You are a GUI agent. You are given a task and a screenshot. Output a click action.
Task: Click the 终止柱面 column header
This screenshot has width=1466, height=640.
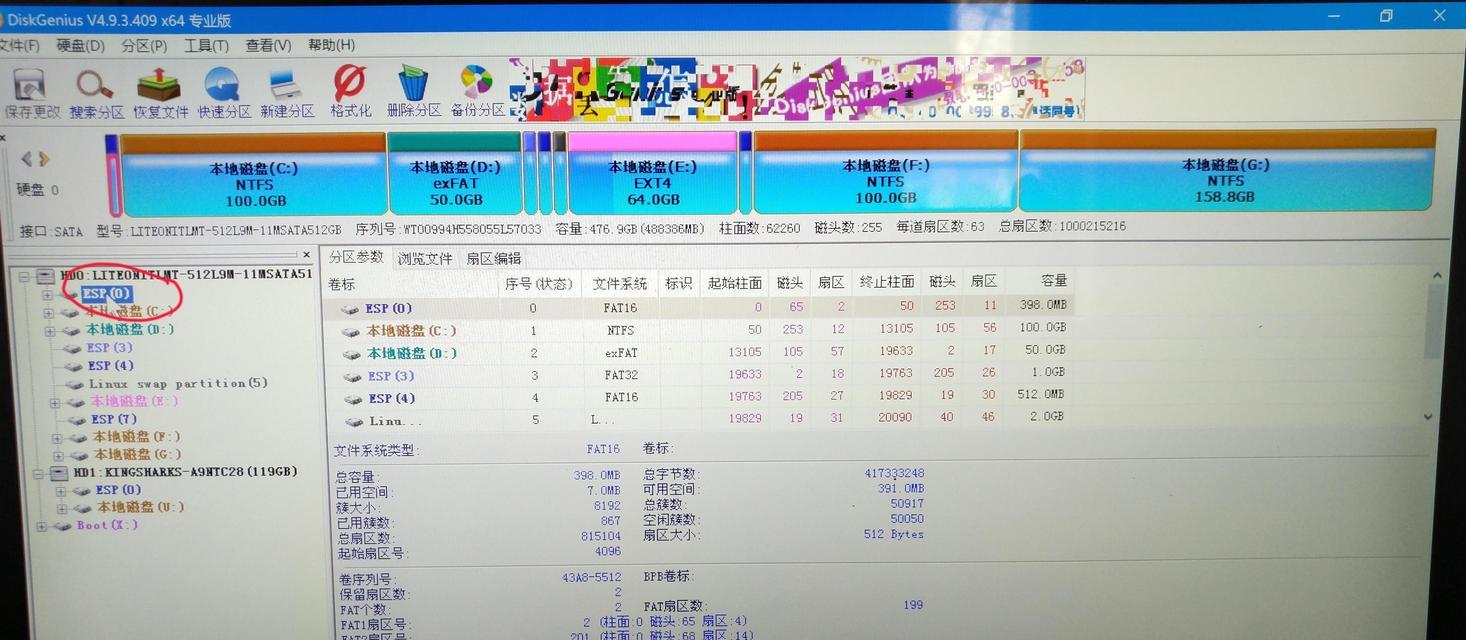coord(887,283)
